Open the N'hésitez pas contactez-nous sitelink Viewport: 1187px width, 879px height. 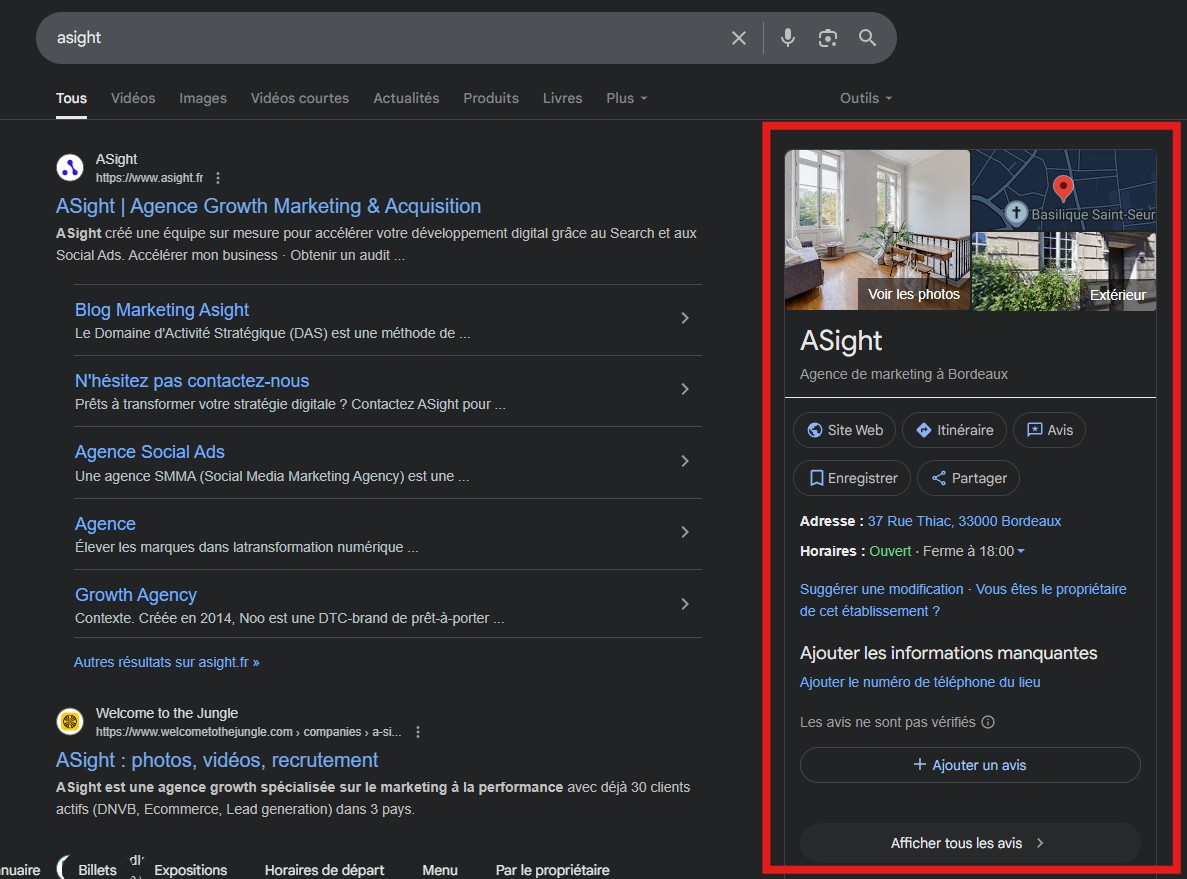[192, 381]
